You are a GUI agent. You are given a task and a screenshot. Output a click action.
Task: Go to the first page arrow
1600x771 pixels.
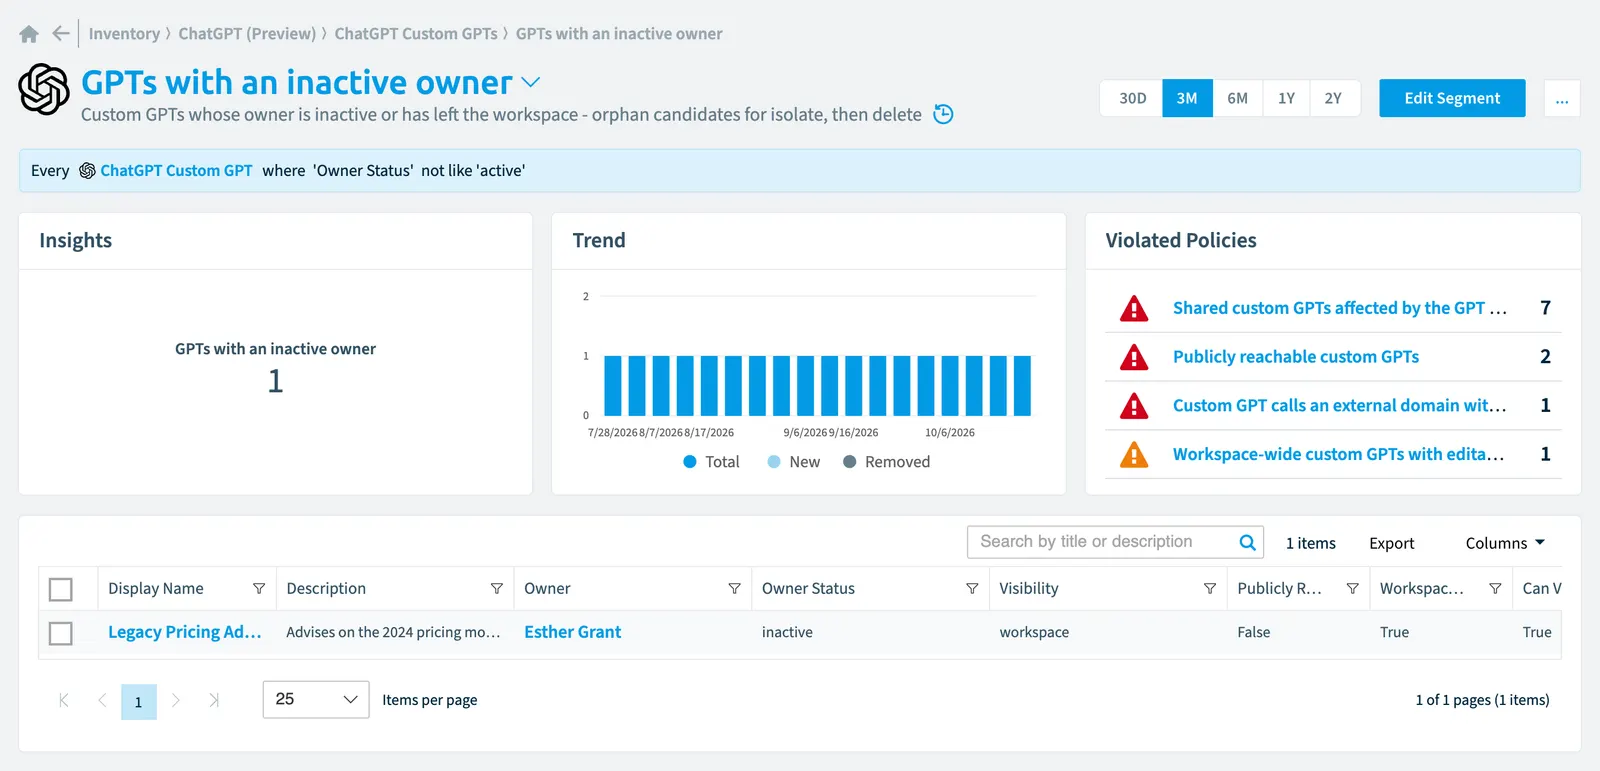[64, 700]
